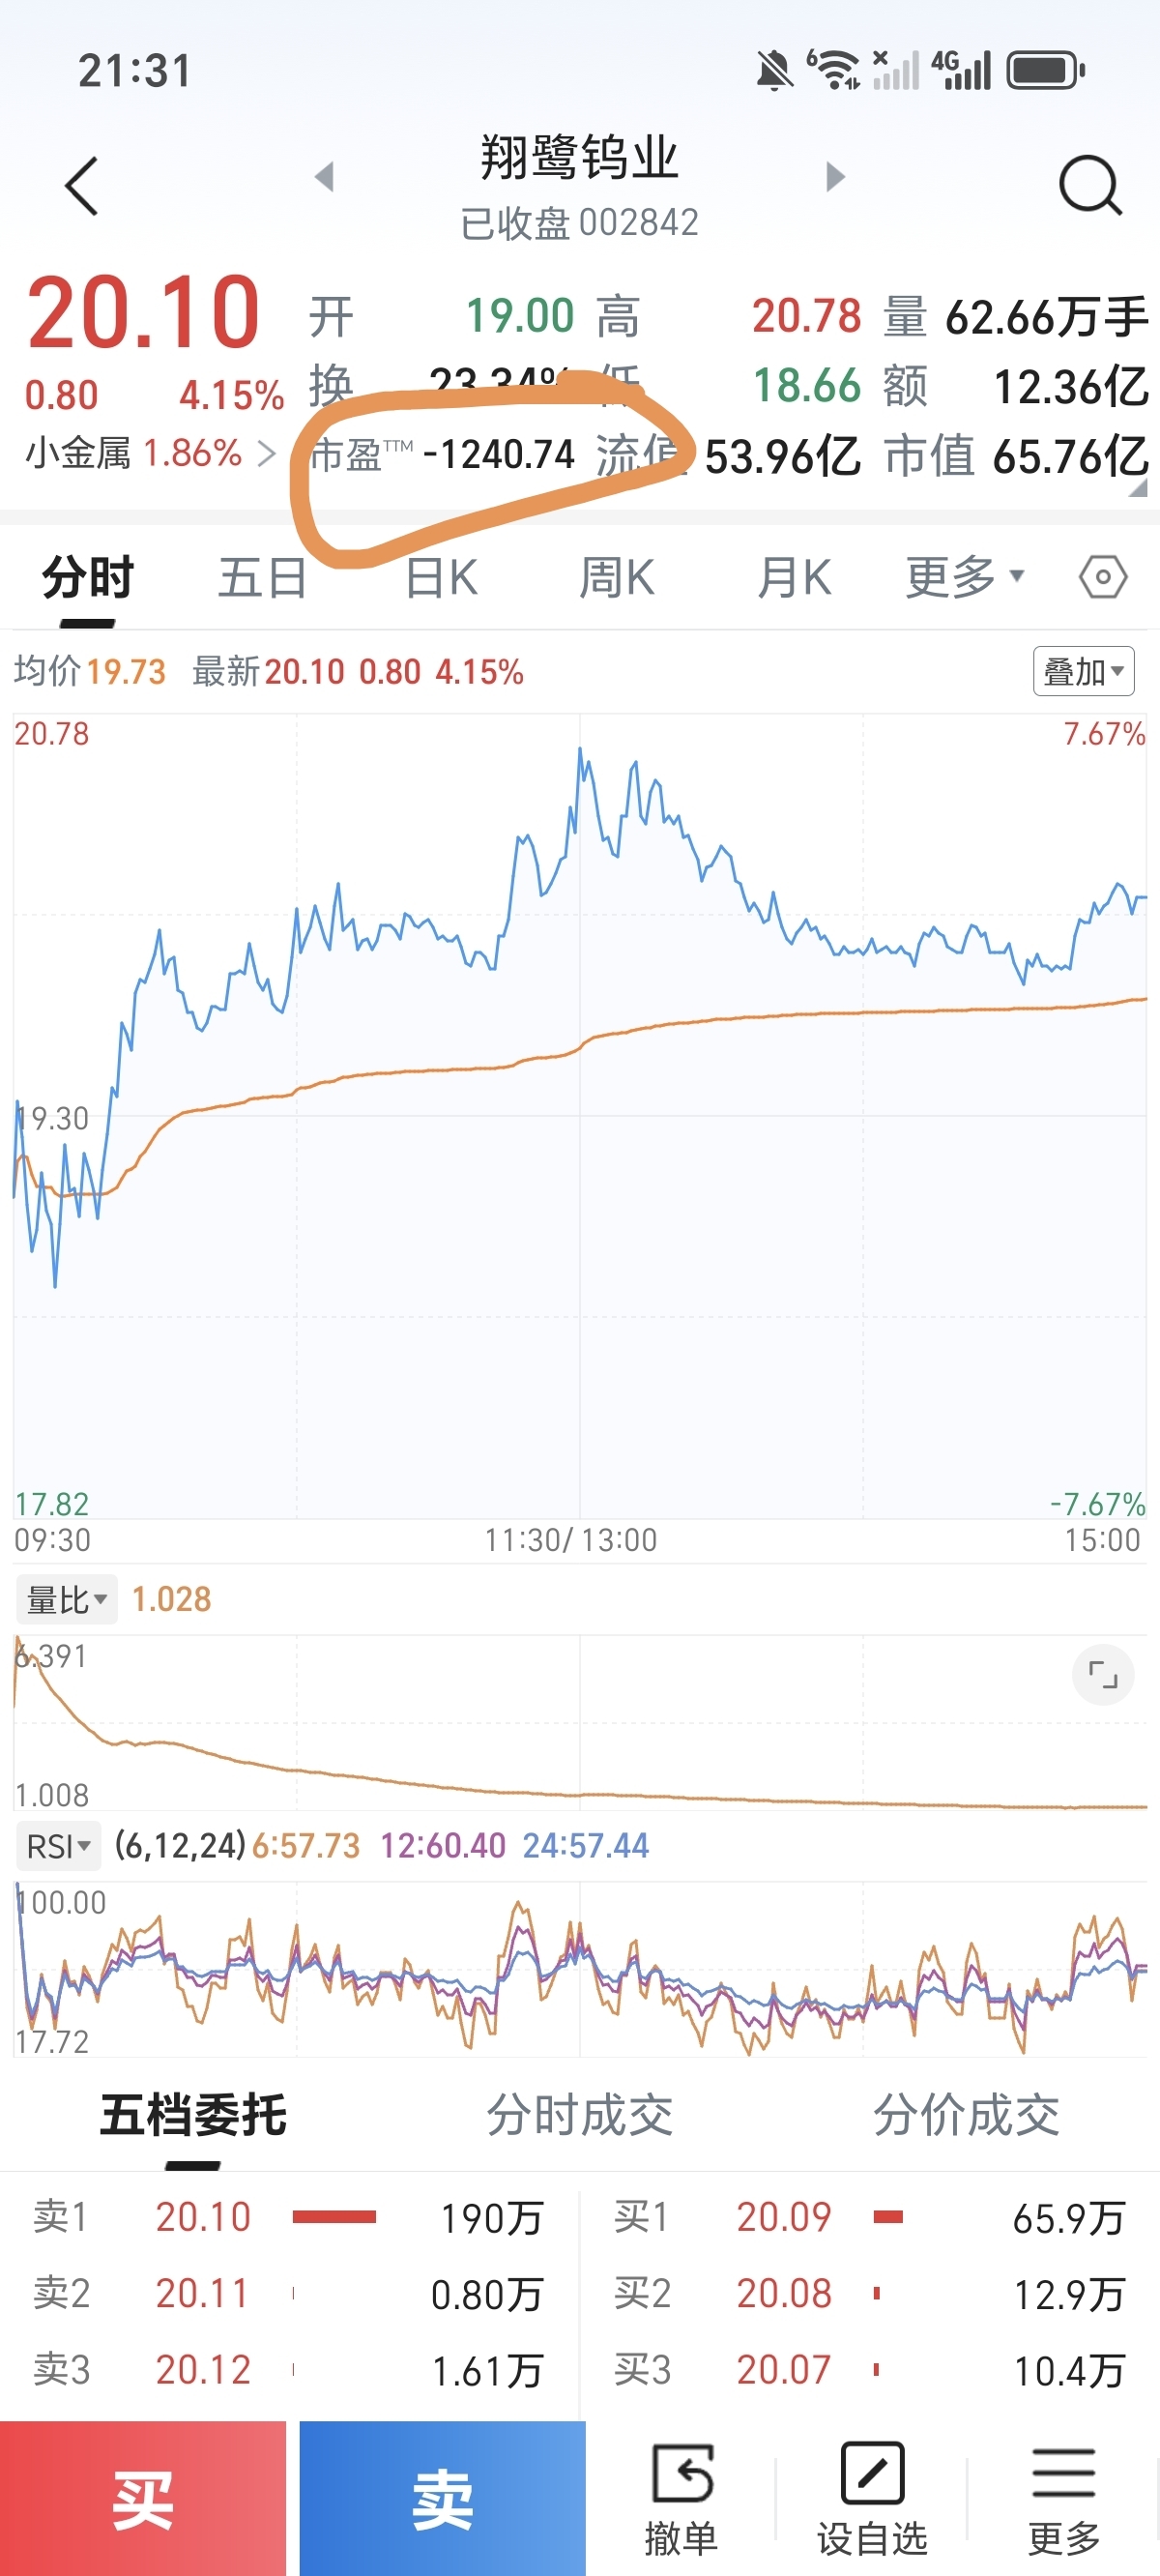Go to next stock with right triangle
Image resolution: width=1160 pixels, height=2576 pixels.
coord(835,177)
